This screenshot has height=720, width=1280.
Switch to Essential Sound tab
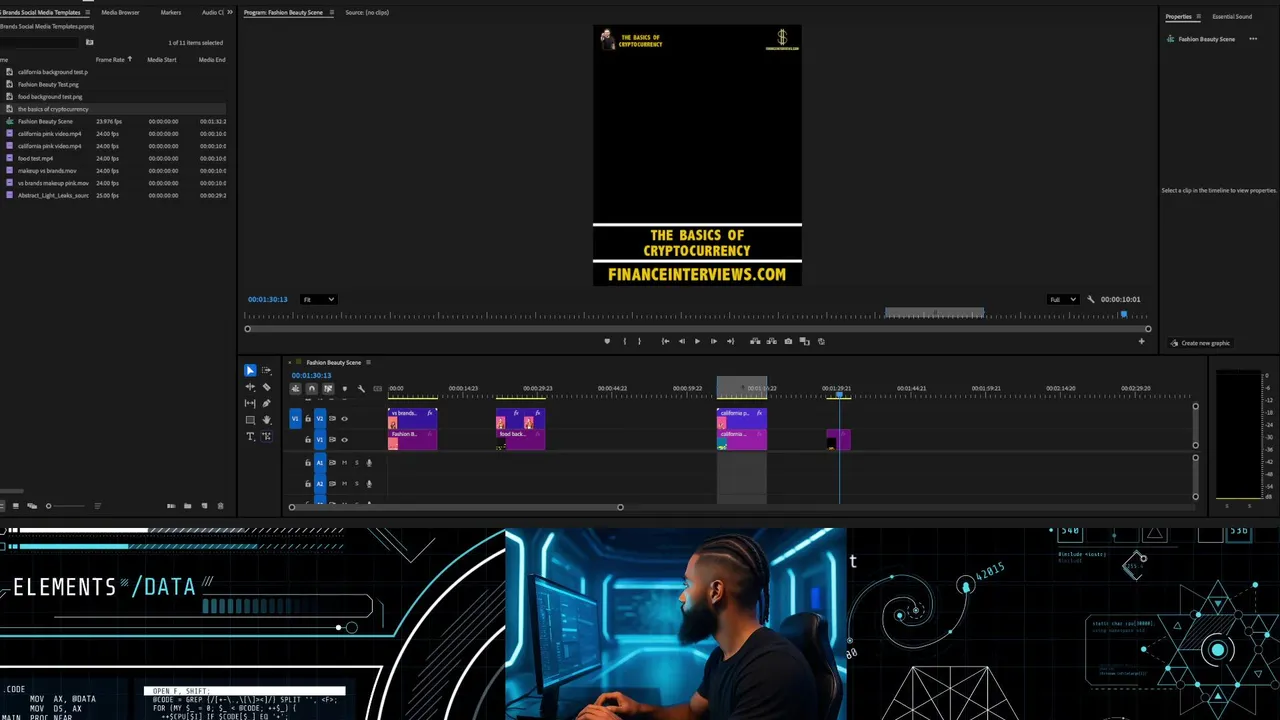coord(1232,16)
